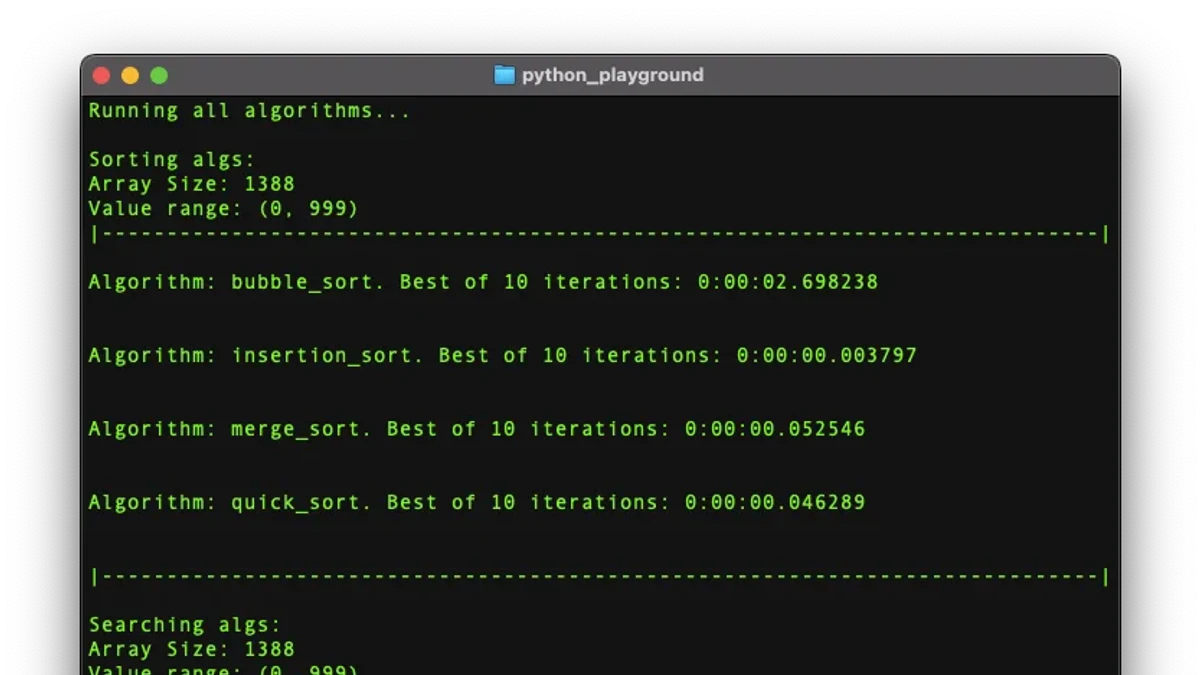Click the bubble_sort algorithm result line
Image resolution: width=1200 pixels, height=675 pixels.
(x=483, y=282)
